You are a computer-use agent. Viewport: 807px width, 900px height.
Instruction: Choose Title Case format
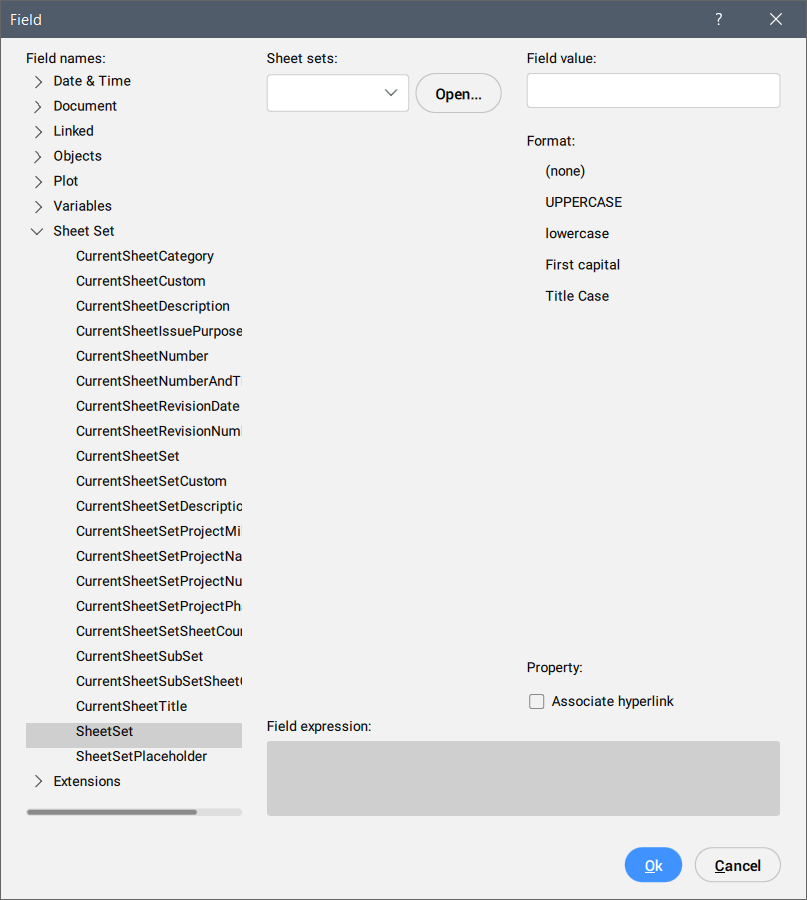click(577, 296)
